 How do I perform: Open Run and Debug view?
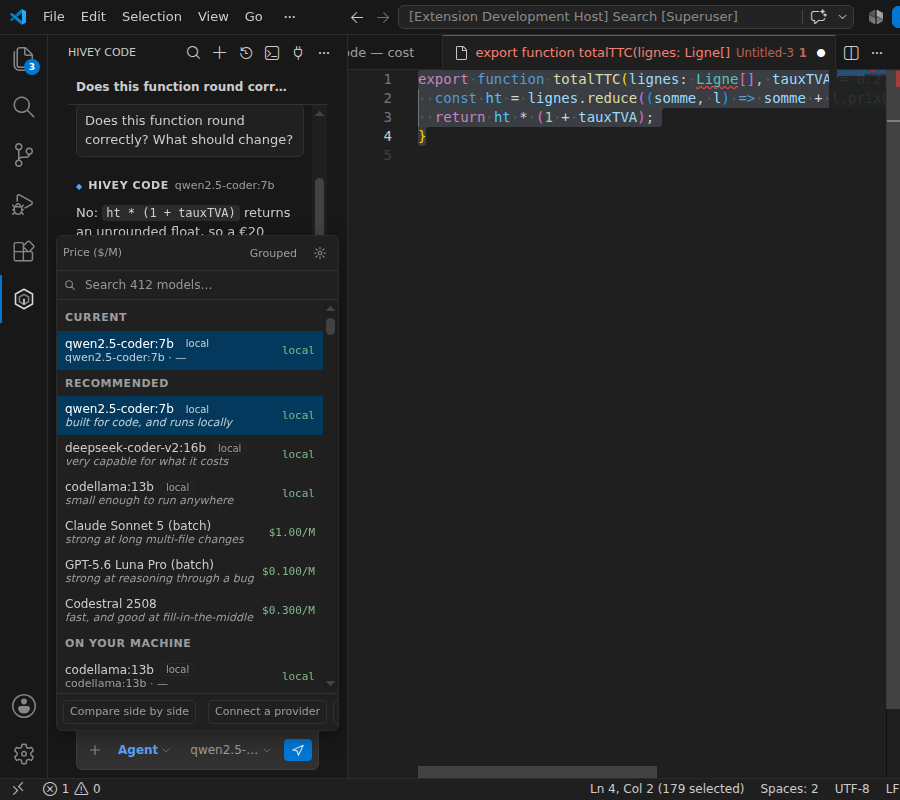click(x=24, y=204)
